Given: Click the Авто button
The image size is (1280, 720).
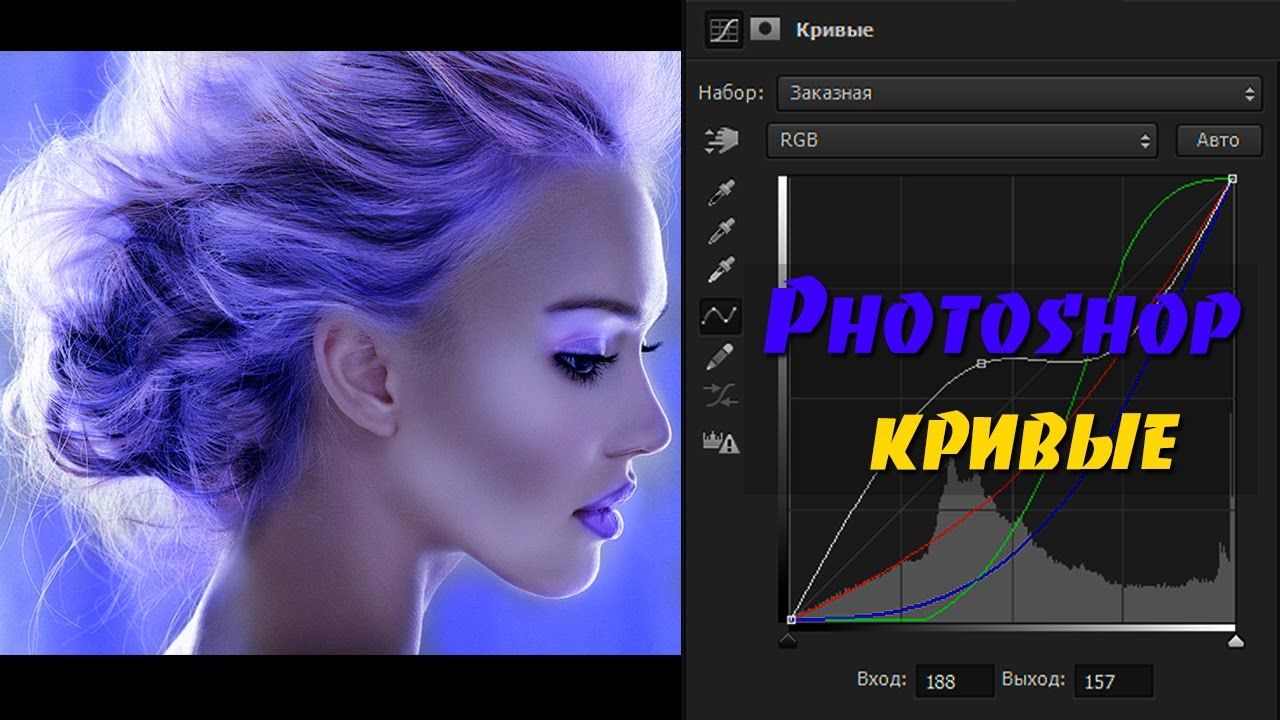Looking at the screenshot, I should [1217, 141].
